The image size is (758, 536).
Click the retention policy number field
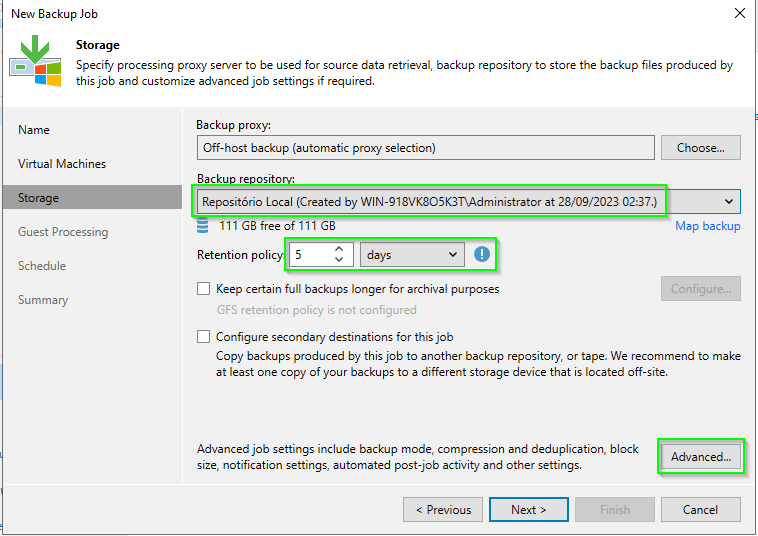click(312, 255)
